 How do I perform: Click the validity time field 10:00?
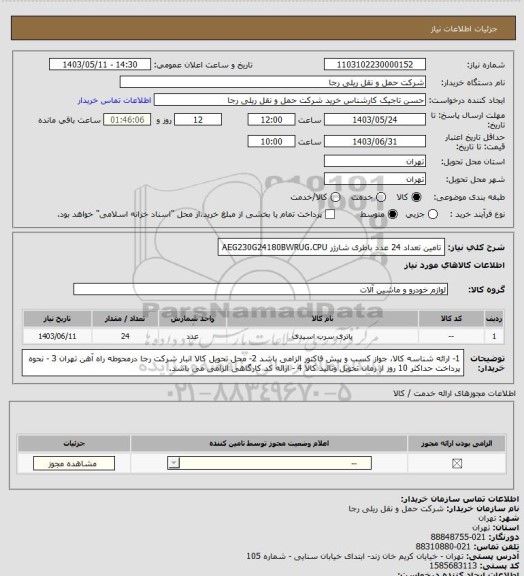[272, 141]
